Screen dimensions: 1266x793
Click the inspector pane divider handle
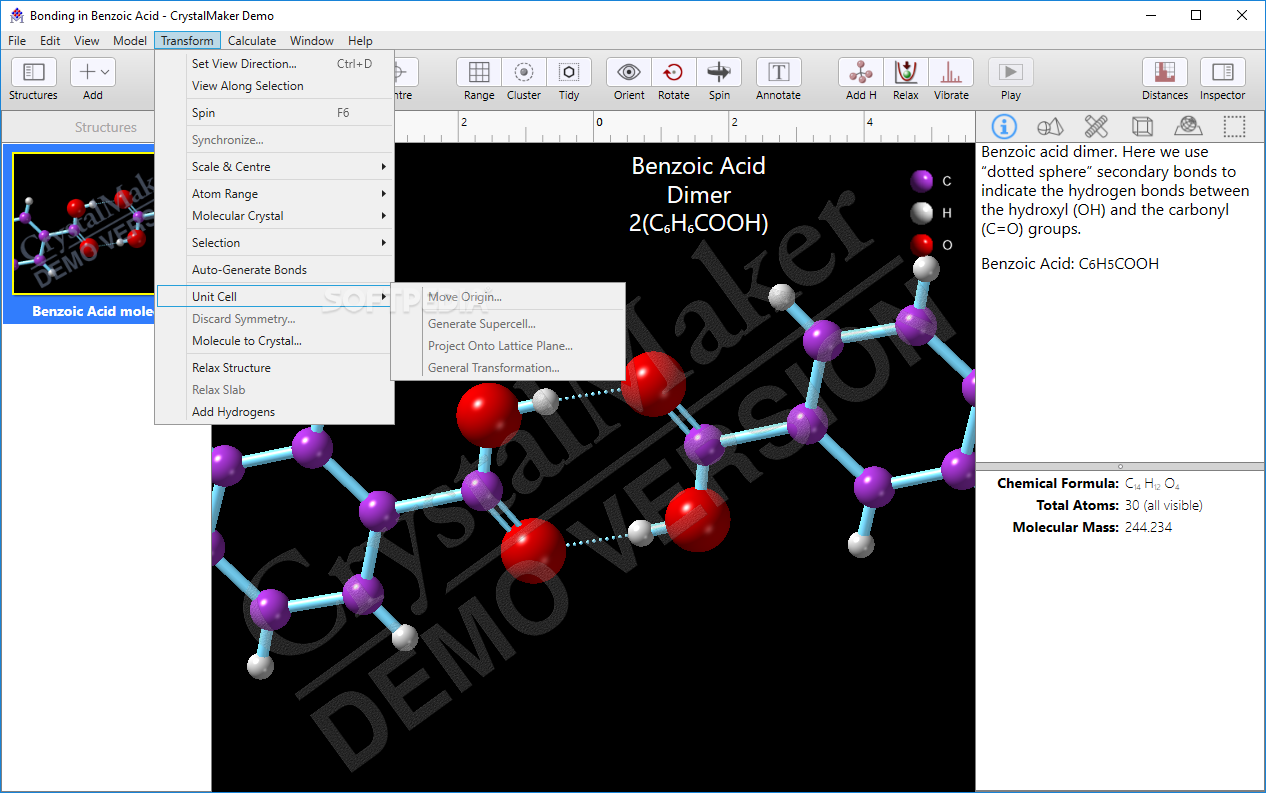tap(1120, 466)
